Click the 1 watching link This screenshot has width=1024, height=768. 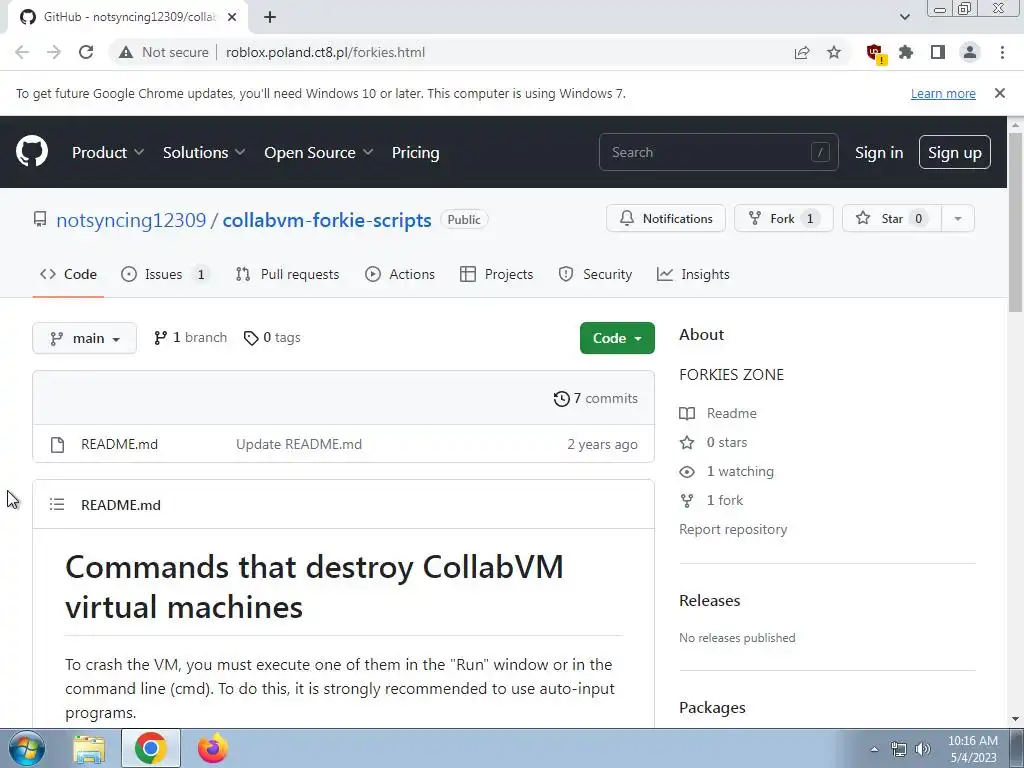click(x=727, y=472)
